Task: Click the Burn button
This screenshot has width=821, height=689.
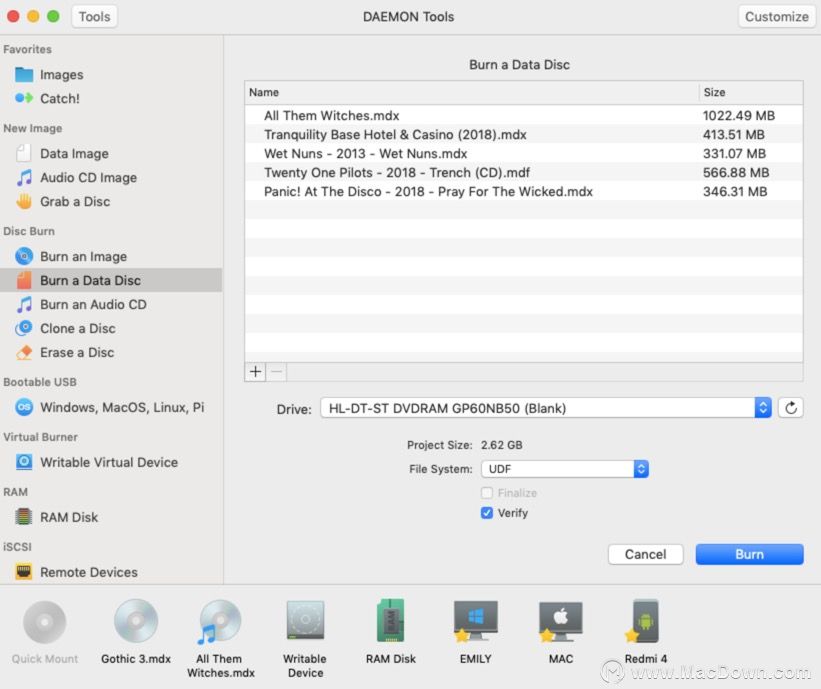Action: tap(749, 554)
